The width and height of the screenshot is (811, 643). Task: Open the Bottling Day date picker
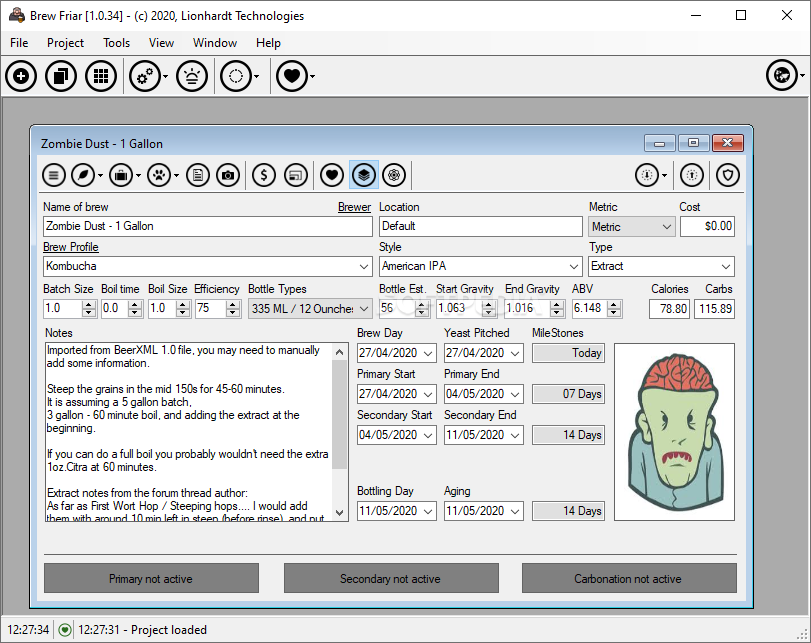click(428, 511)
